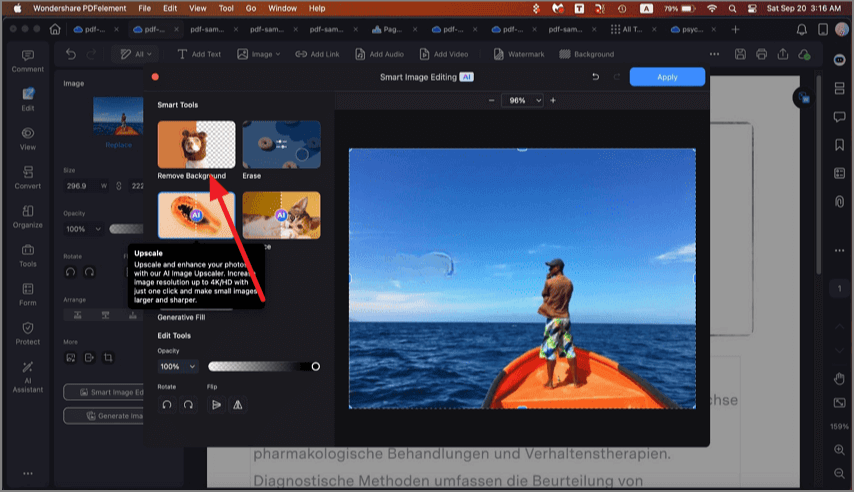Click the Home icon in tab bar

tap(55, 29)
